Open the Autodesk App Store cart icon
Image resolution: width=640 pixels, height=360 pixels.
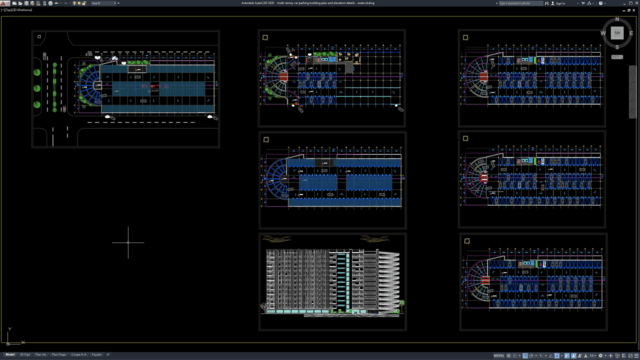[x=583, y=3]
